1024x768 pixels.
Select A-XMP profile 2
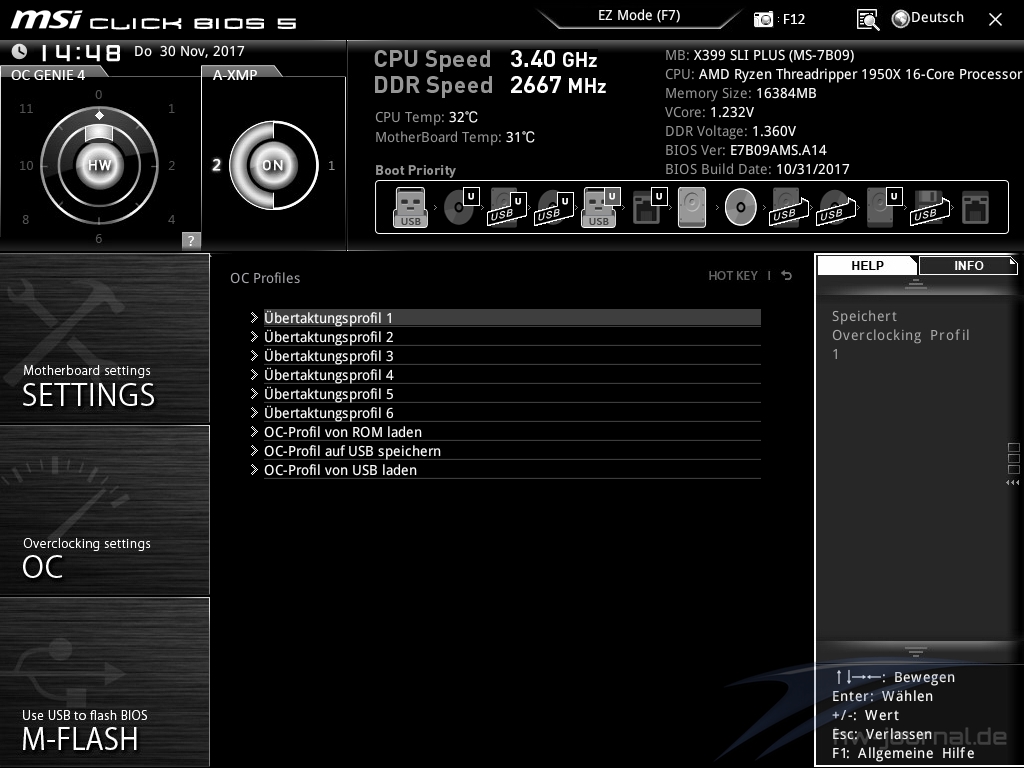click(216, 165)
